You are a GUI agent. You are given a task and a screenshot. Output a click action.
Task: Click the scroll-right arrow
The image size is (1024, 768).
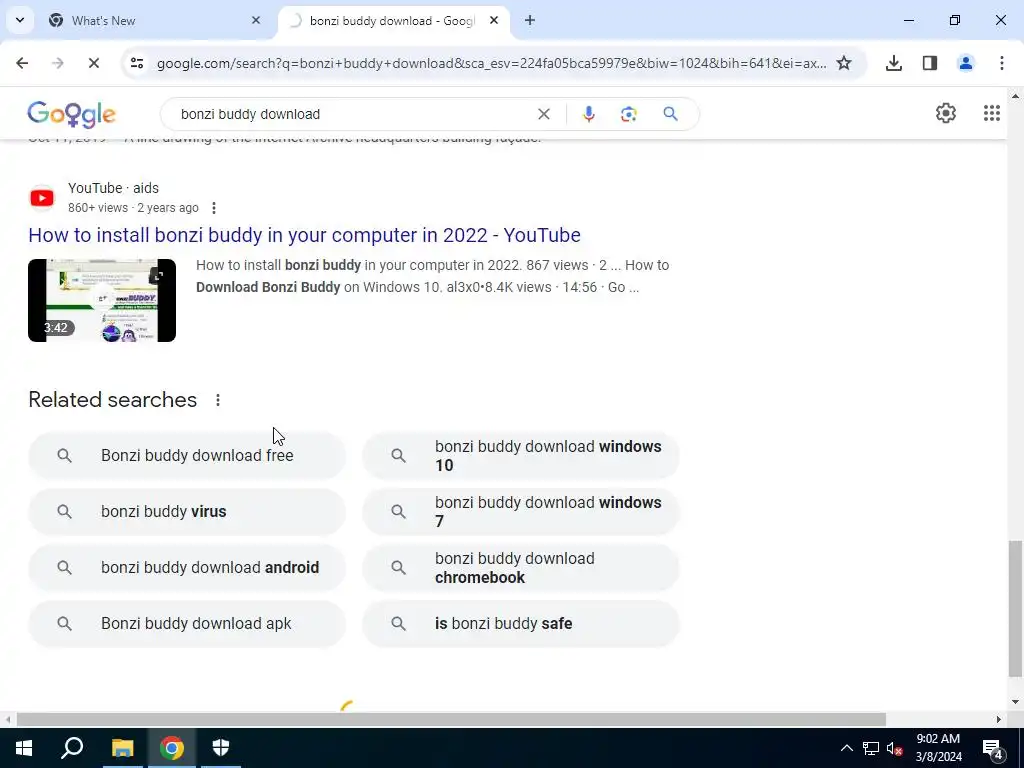999,720
